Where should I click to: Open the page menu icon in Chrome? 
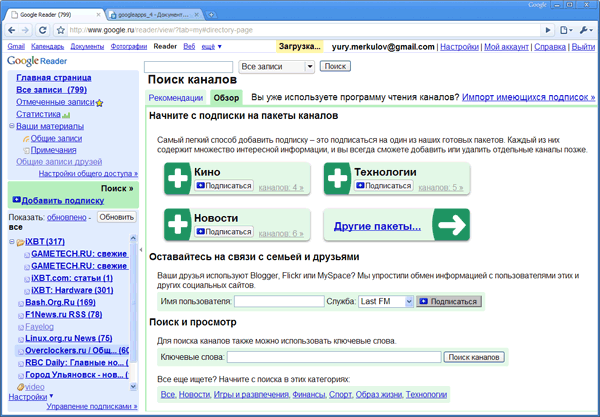tap(566, 30)
